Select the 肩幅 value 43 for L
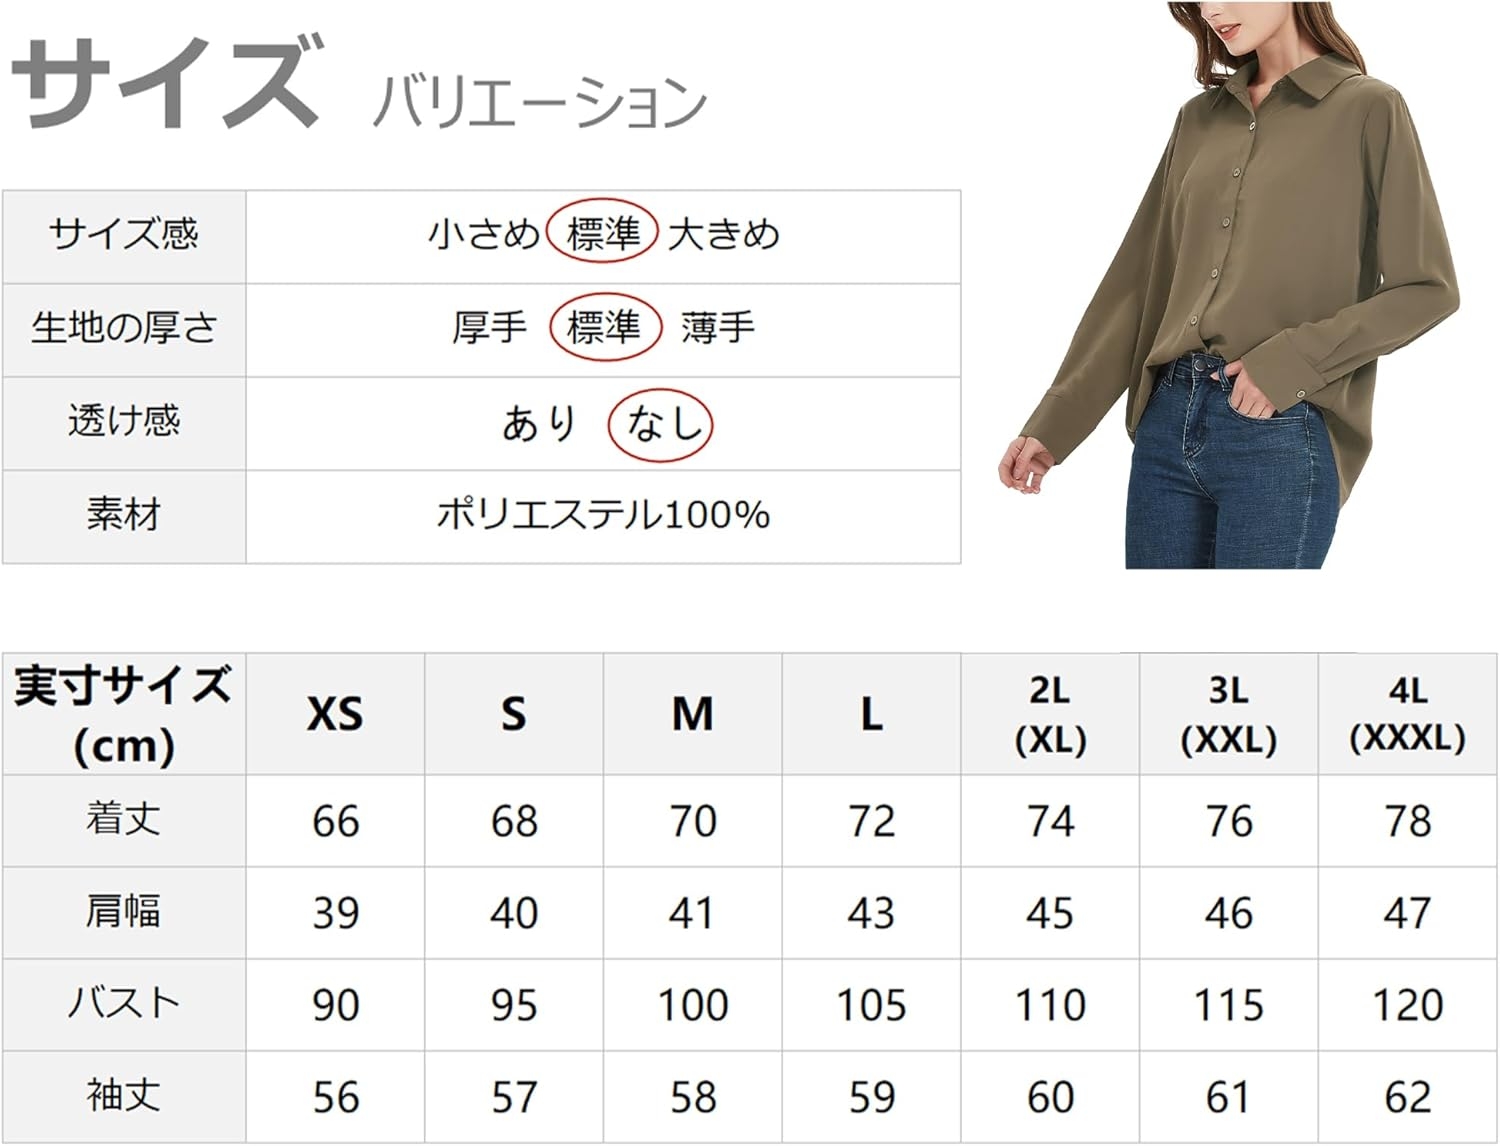Screen dimensions: 1500x1146 click(x=871, y=914)
